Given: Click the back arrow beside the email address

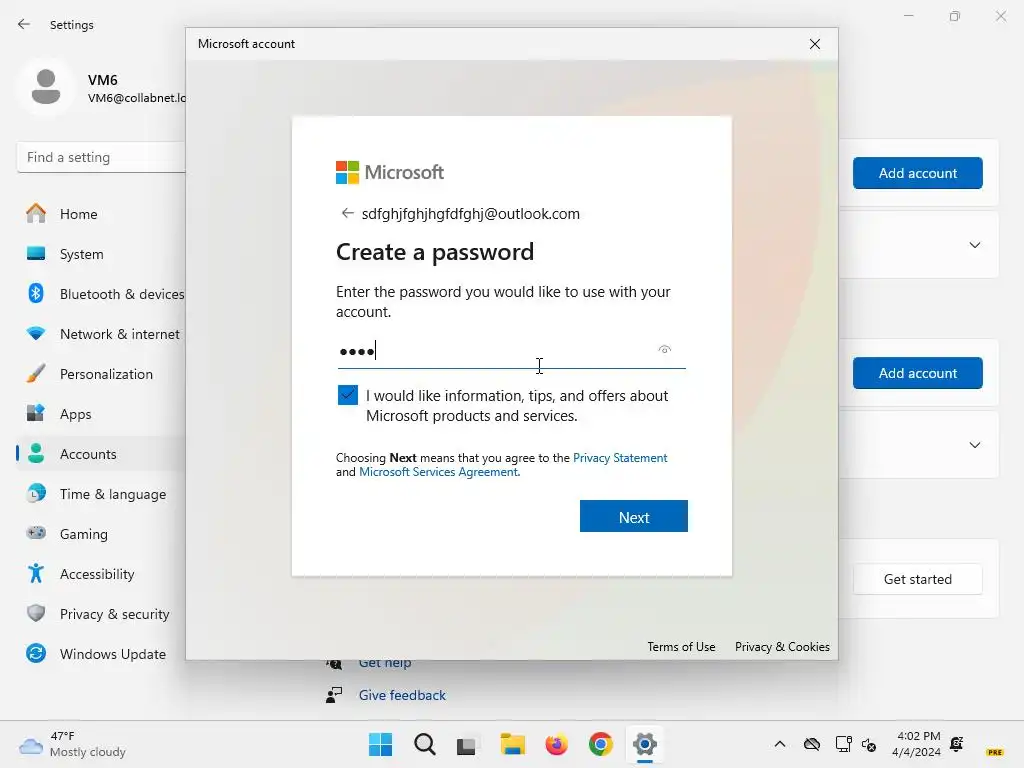Looking at the screenshot, I should (x=347, y=213).
